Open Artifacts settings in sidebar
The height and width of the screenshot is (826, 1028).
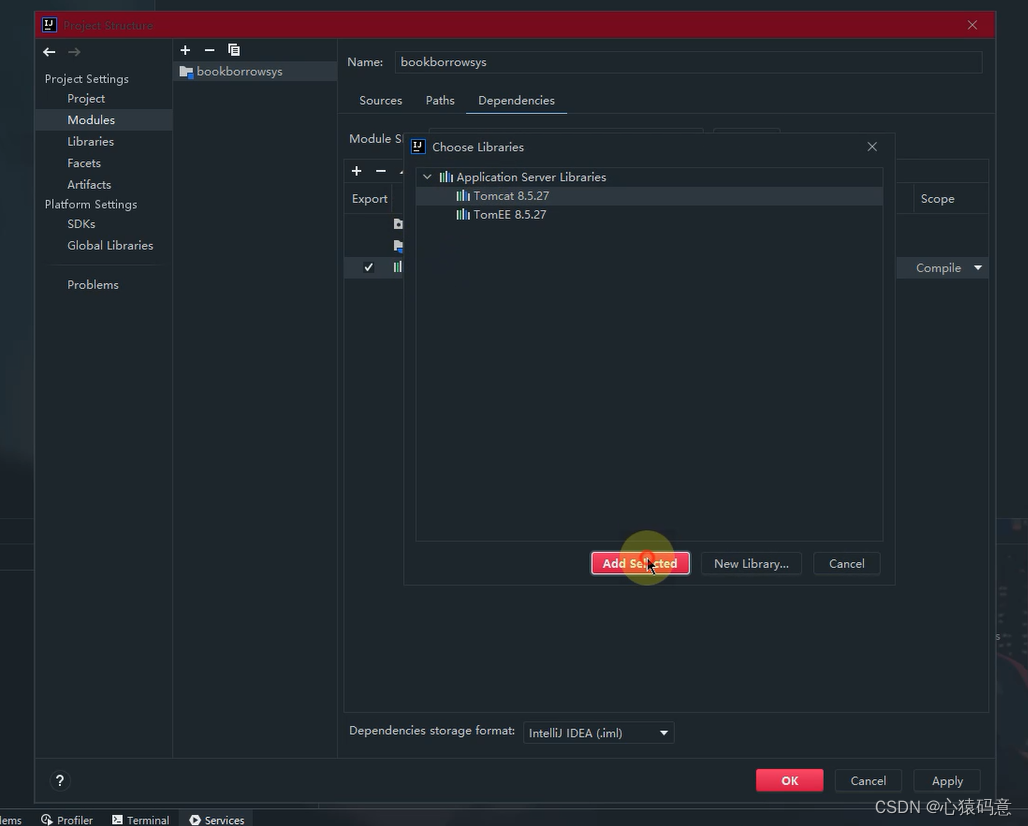[x=89, y=185]
